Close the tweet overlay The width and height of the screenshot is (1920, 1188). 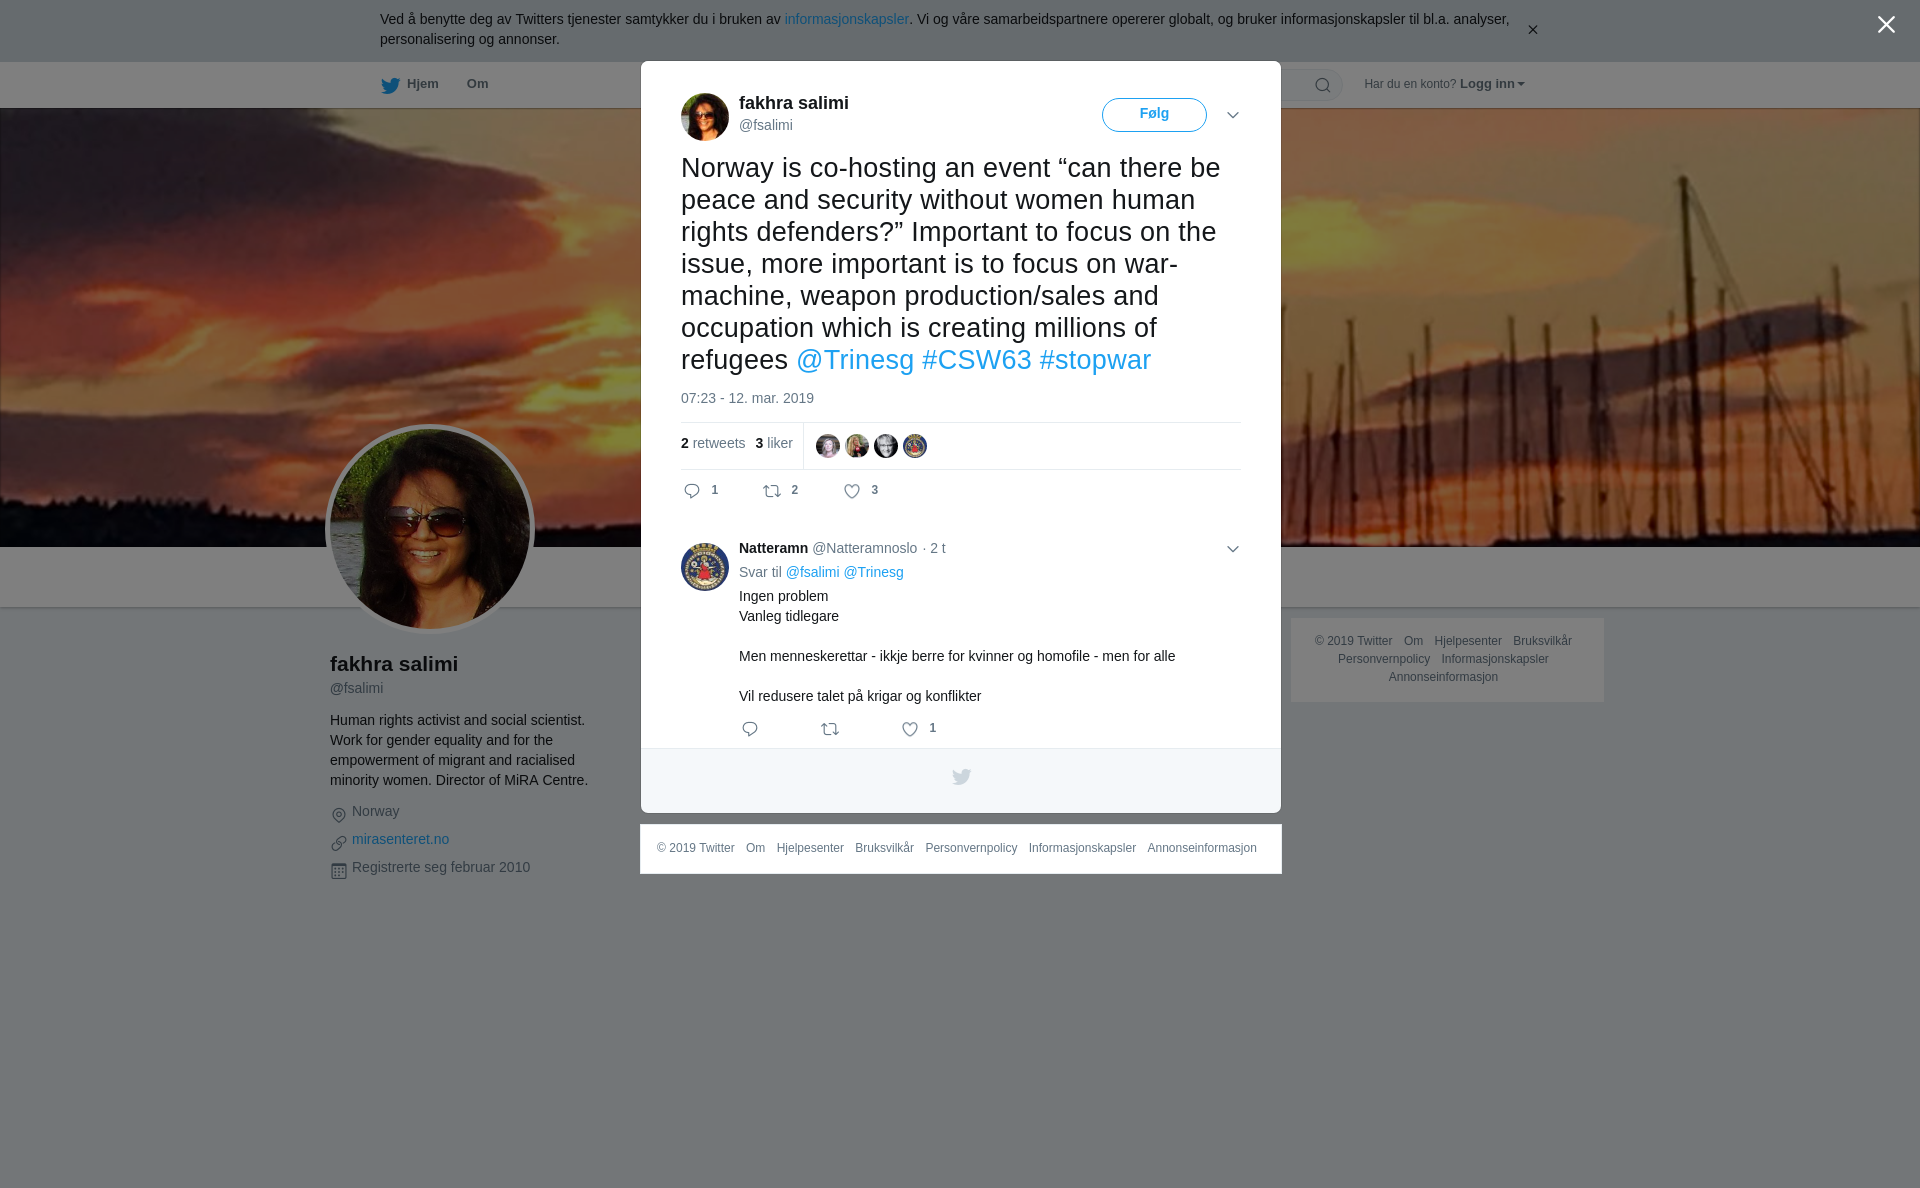pos(1886,25)
